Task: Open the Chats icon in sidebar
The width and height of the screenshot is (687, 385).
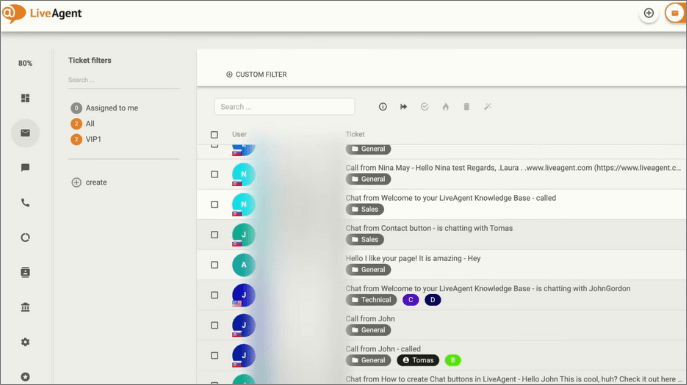Action: pyautogui.click(x=25, y=168)
